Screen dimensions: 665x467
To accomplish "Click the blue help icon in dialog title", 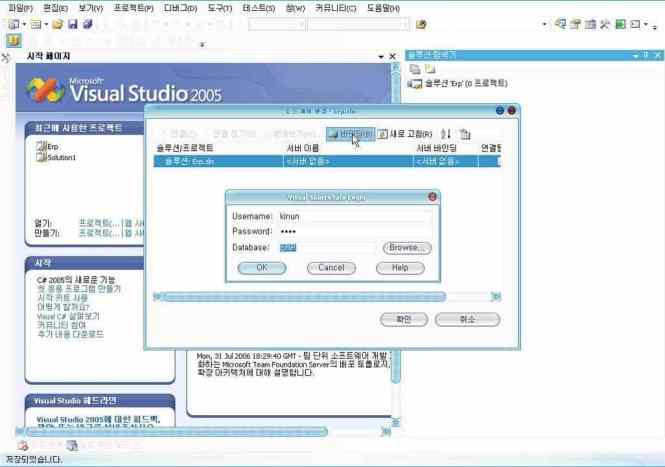I will 500,110.
